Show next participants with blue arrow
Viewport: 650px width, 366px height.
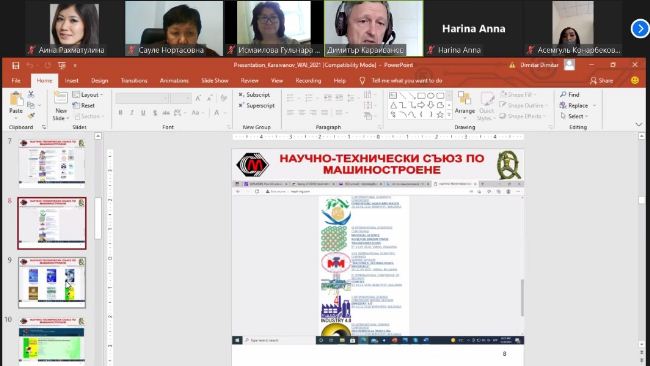click(x=640, y=29)
